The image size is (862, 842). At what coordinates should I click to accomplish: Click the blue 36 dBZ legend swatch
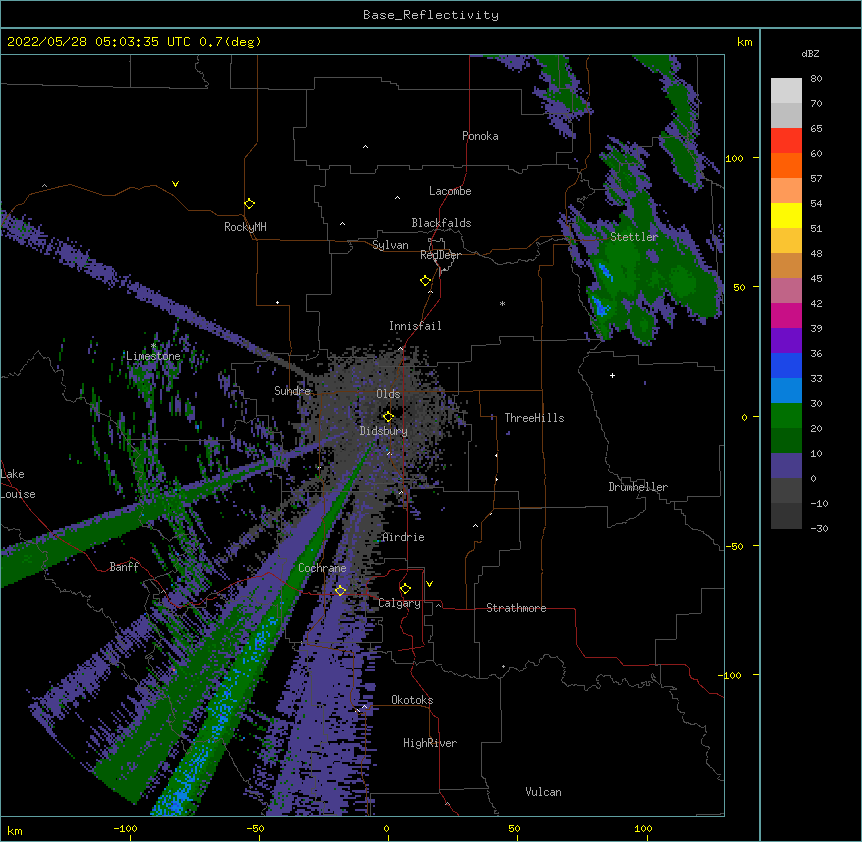tap(786, 365)
